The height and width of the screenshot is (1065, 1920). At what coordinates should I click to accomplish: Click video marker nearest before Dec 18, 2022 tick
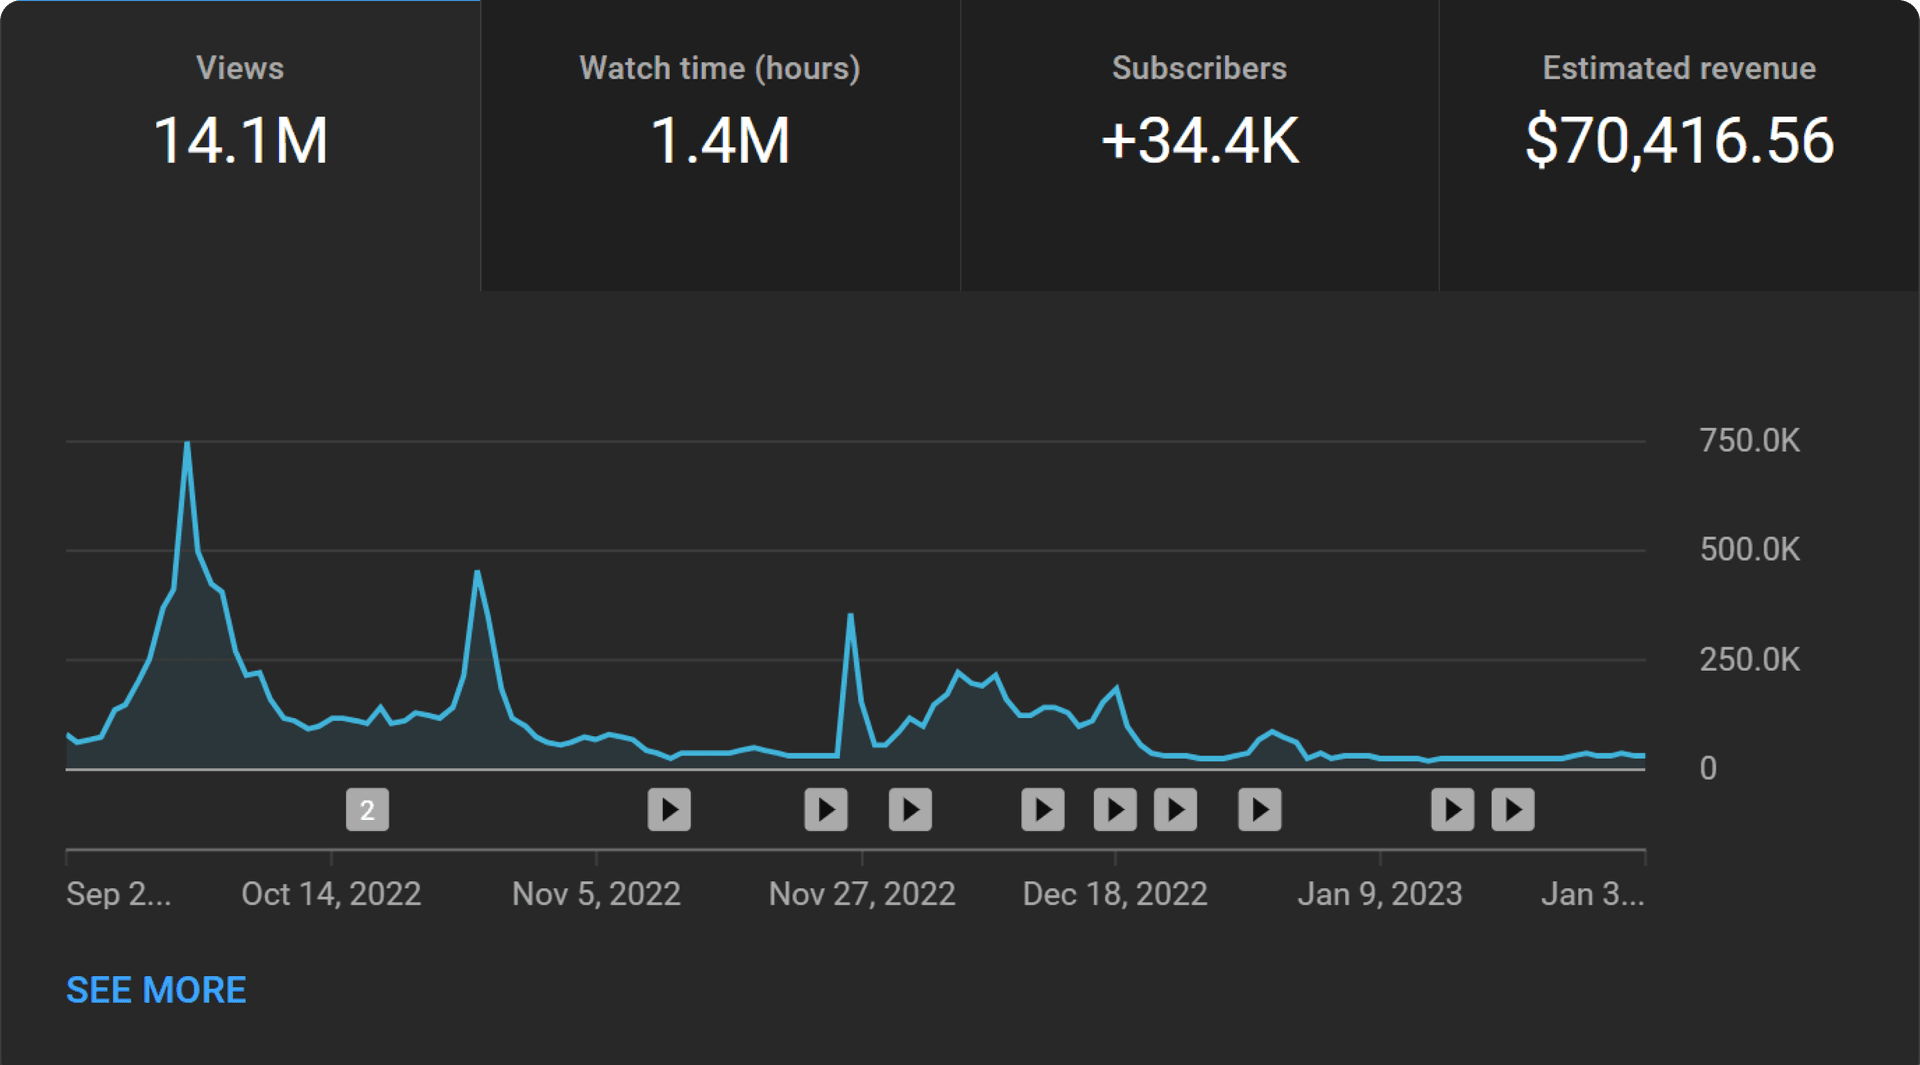(x=1043, y=810)
